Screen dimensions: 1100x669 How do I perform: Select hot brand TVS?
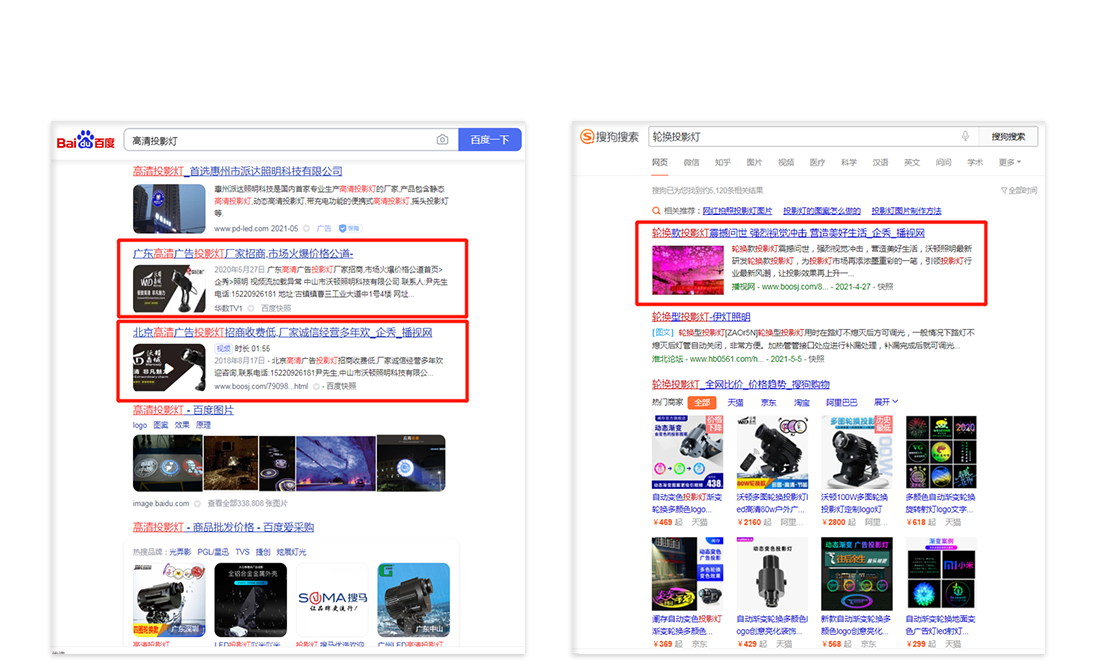[242, 552]
